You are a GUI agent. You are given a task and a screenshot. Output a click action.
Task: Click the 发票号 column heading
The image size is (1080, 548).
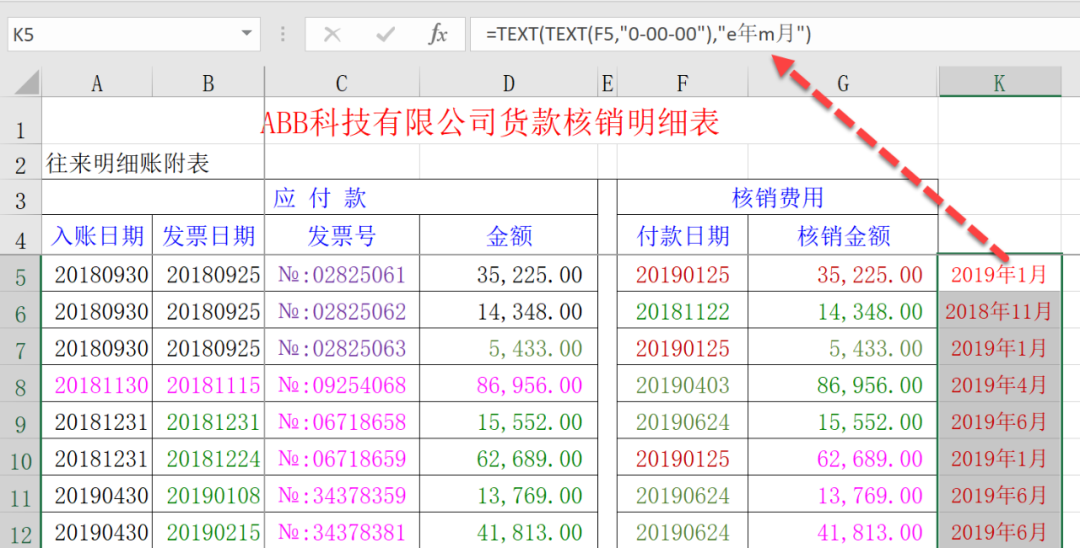pyautogui.click(x=342, y=236)
